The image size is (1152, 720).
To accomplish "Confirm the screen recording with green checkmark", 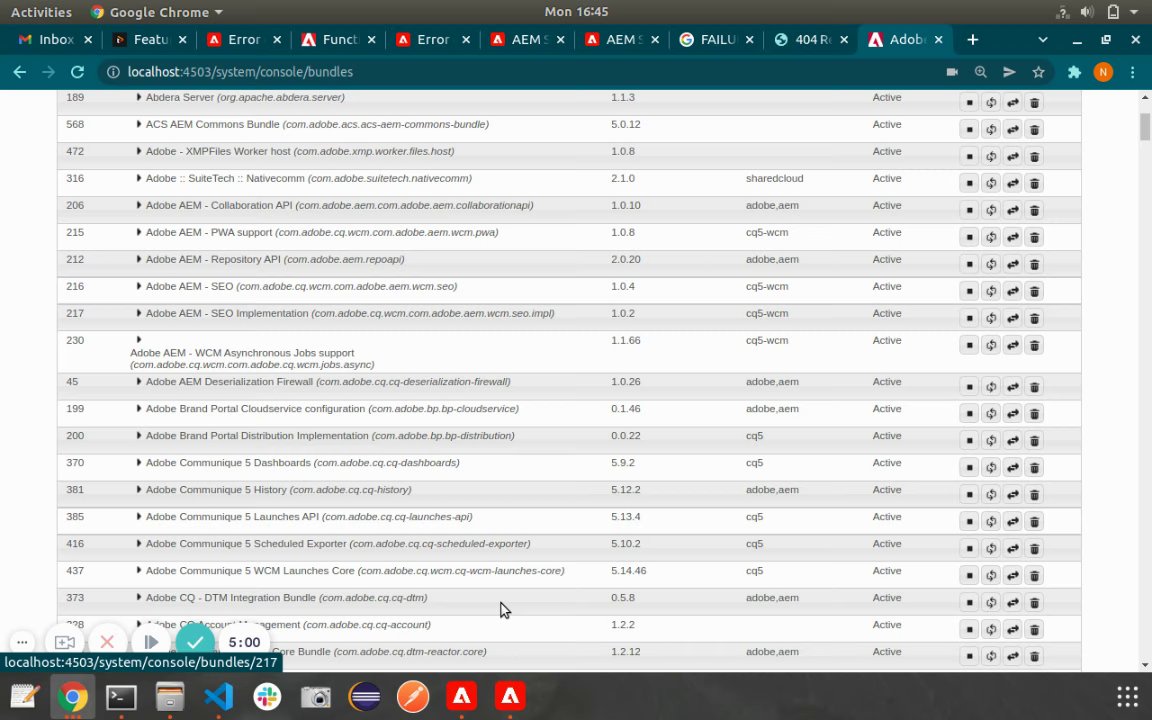I will coord(195,642).
